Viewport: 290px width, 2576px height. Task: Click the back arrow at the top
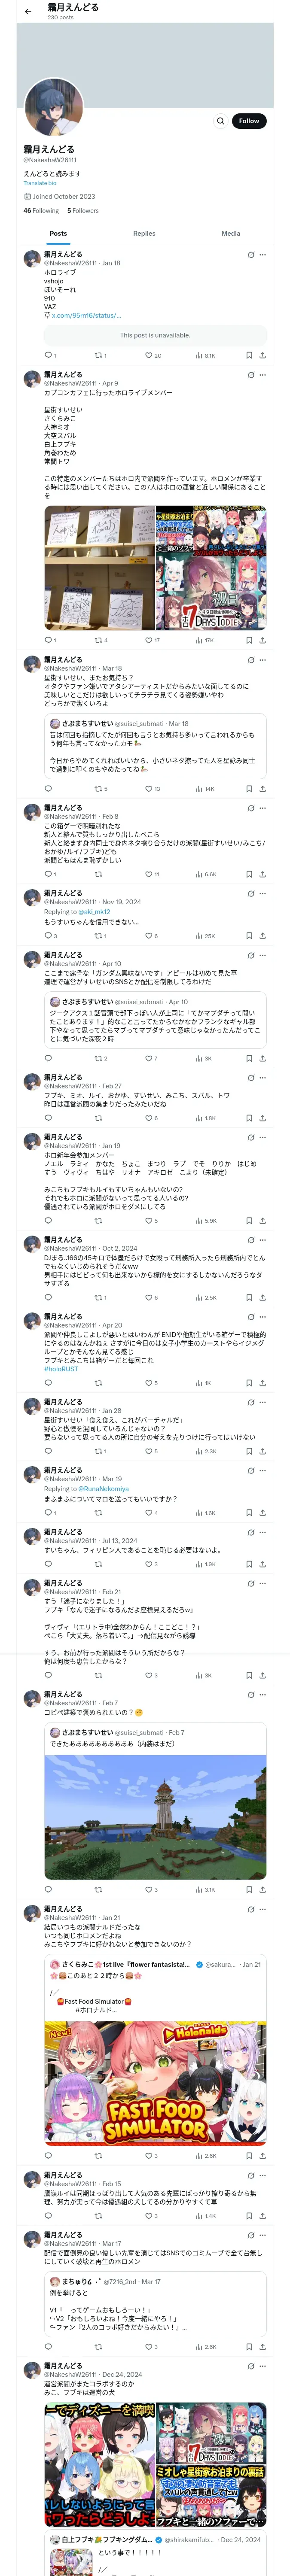tap(28, 11)
